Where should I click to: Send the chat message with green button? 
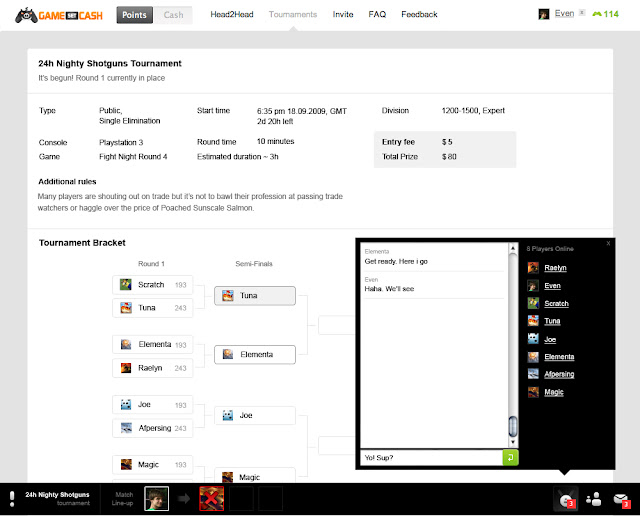pyautogui.click(x=510, y=458)
